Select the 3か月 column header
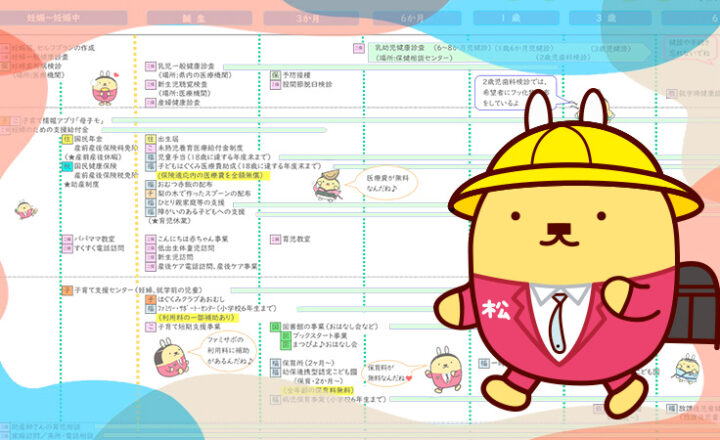This screenshot has height=440, width=720. click(311, 18)
